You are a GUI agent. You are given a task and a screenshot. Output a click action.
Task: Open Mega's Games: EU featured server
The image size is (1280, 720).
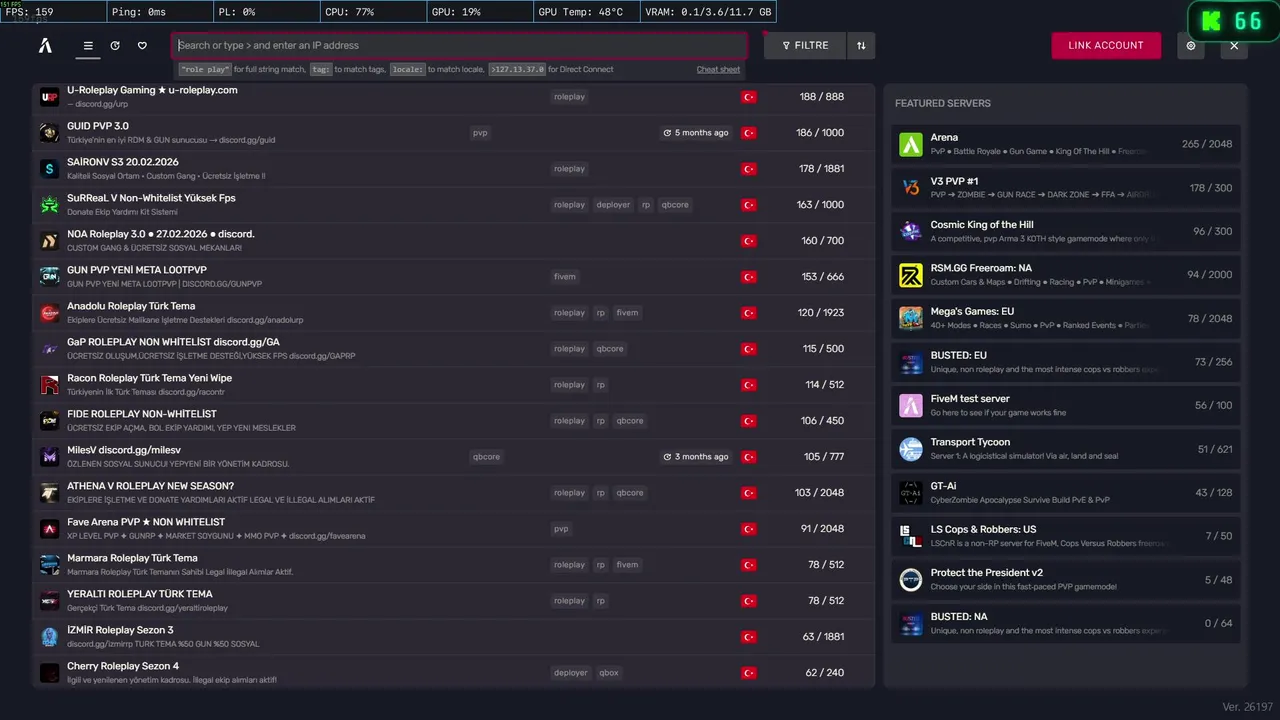(1066, 318)
